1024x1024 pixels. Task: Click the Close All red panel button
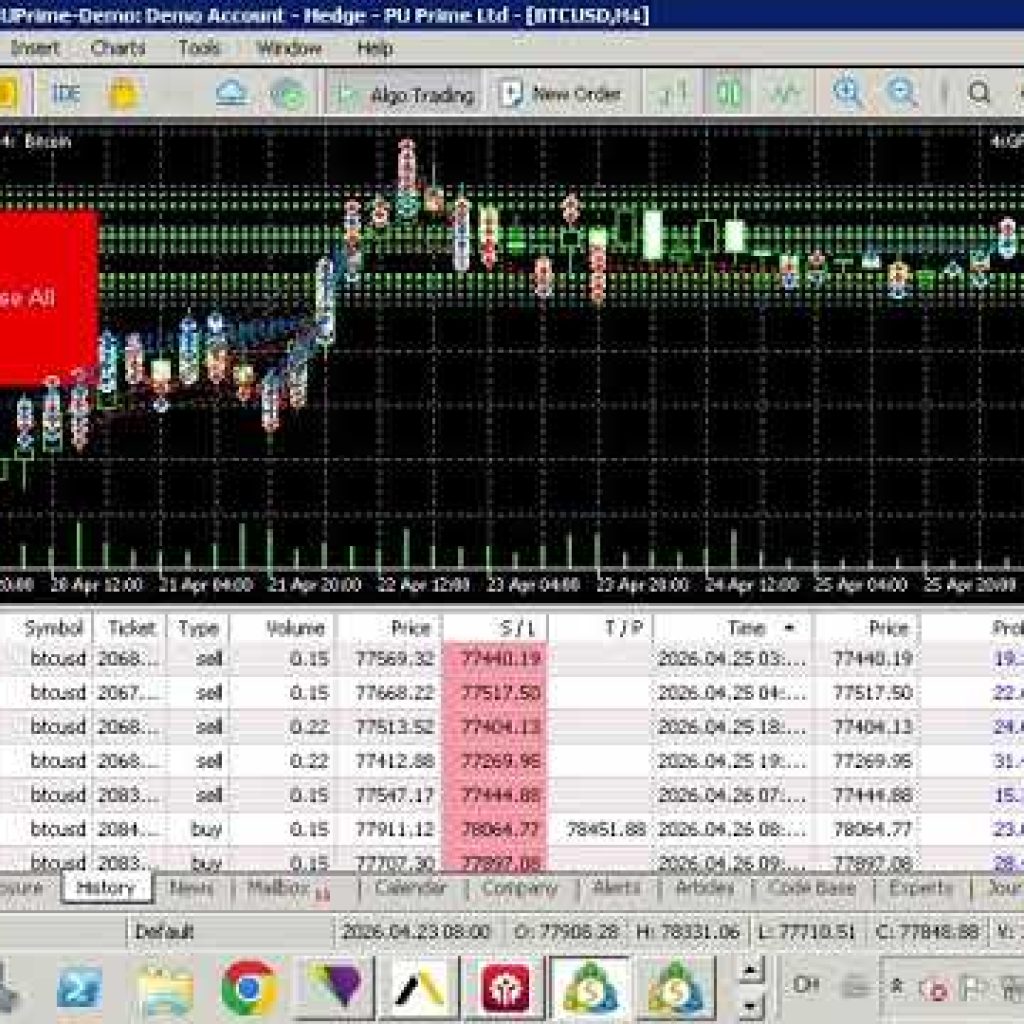(45, 295)
